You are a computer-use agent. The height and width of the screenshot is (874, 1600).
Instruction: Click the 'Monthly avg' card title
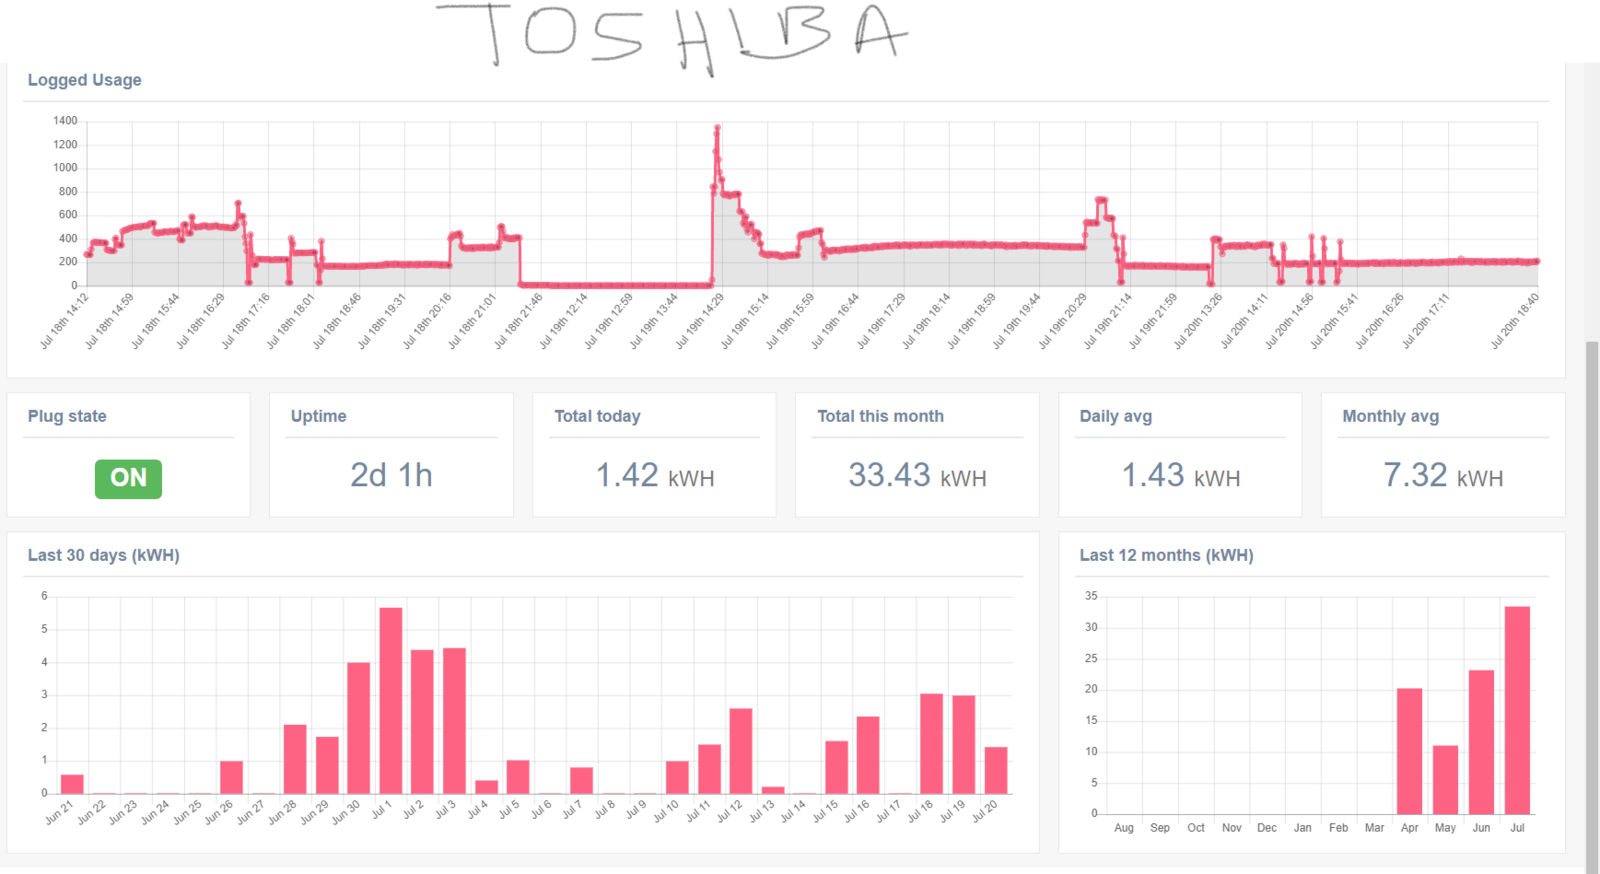pyautogui.click(x=1391, y=416)
